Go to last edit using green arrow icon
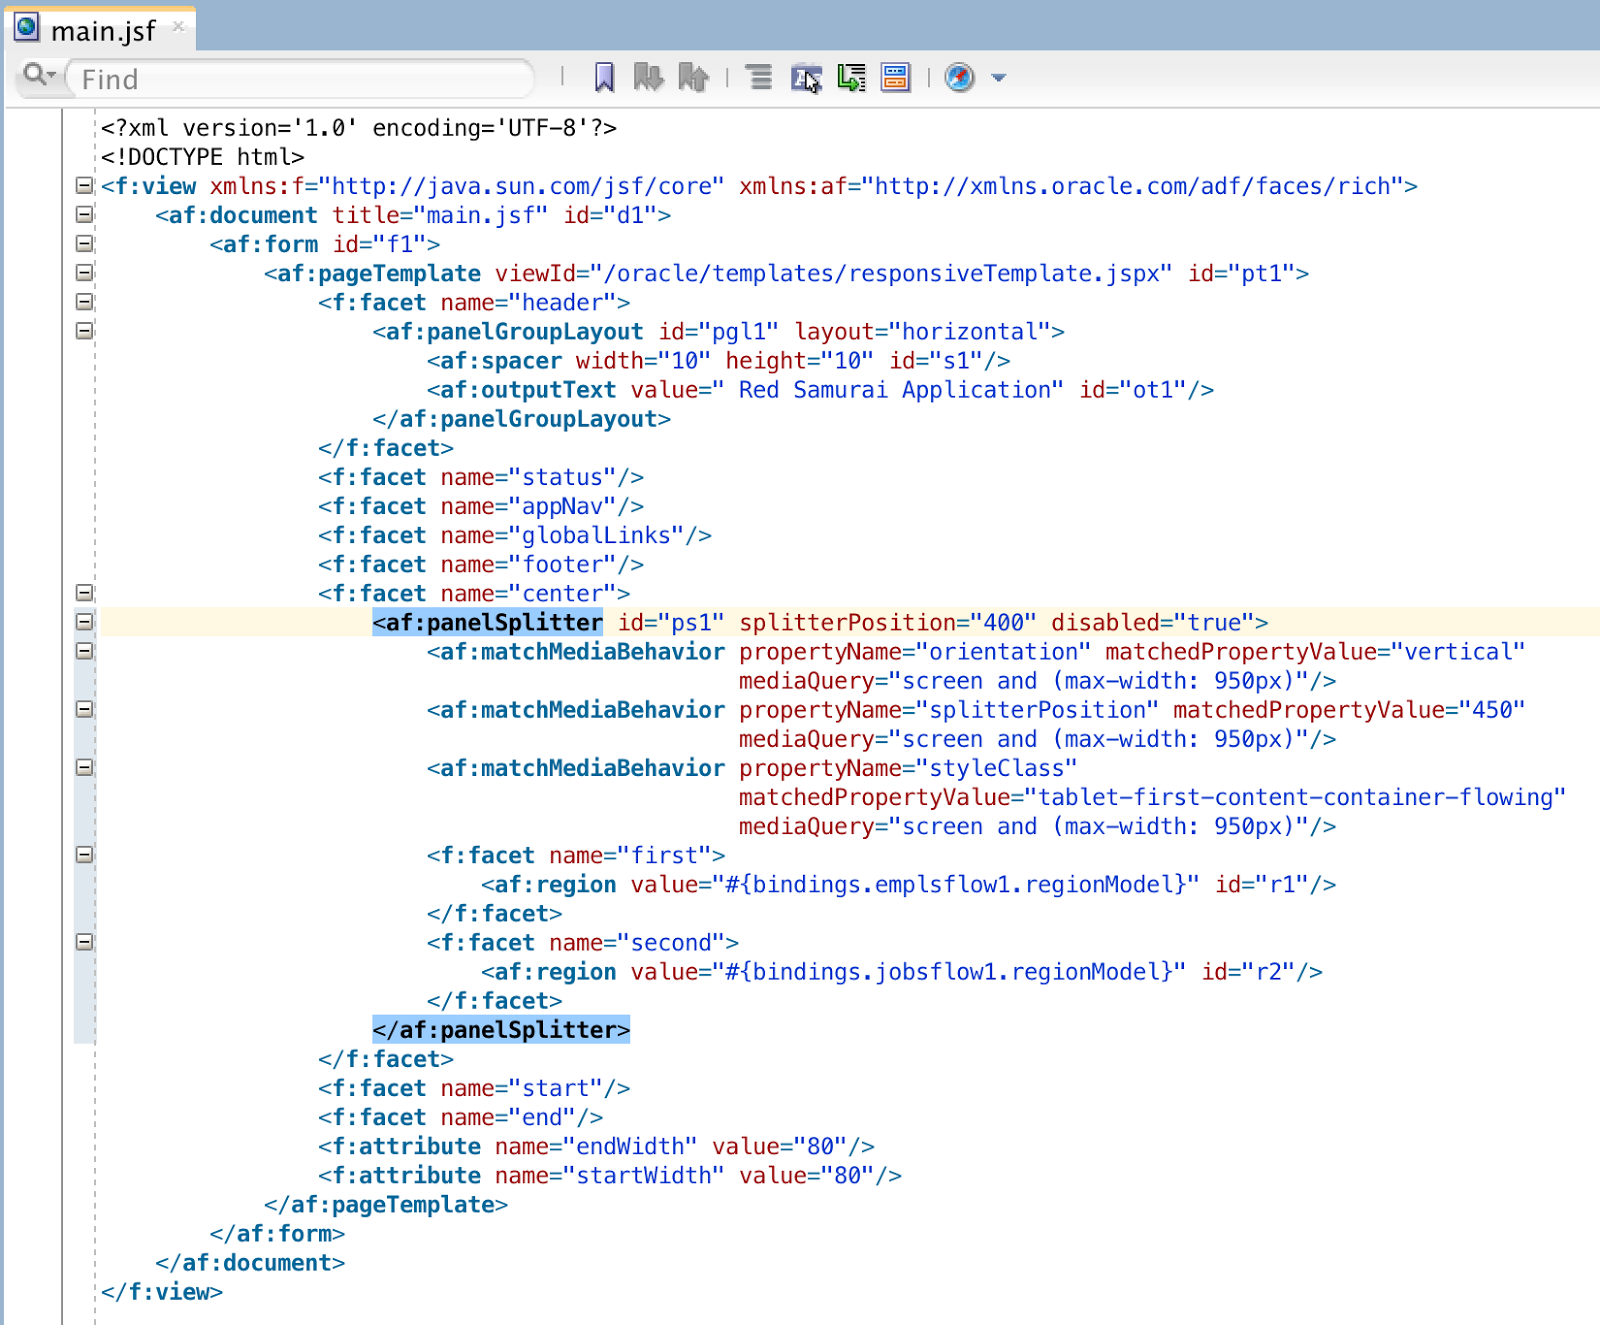 click(850, 77)
